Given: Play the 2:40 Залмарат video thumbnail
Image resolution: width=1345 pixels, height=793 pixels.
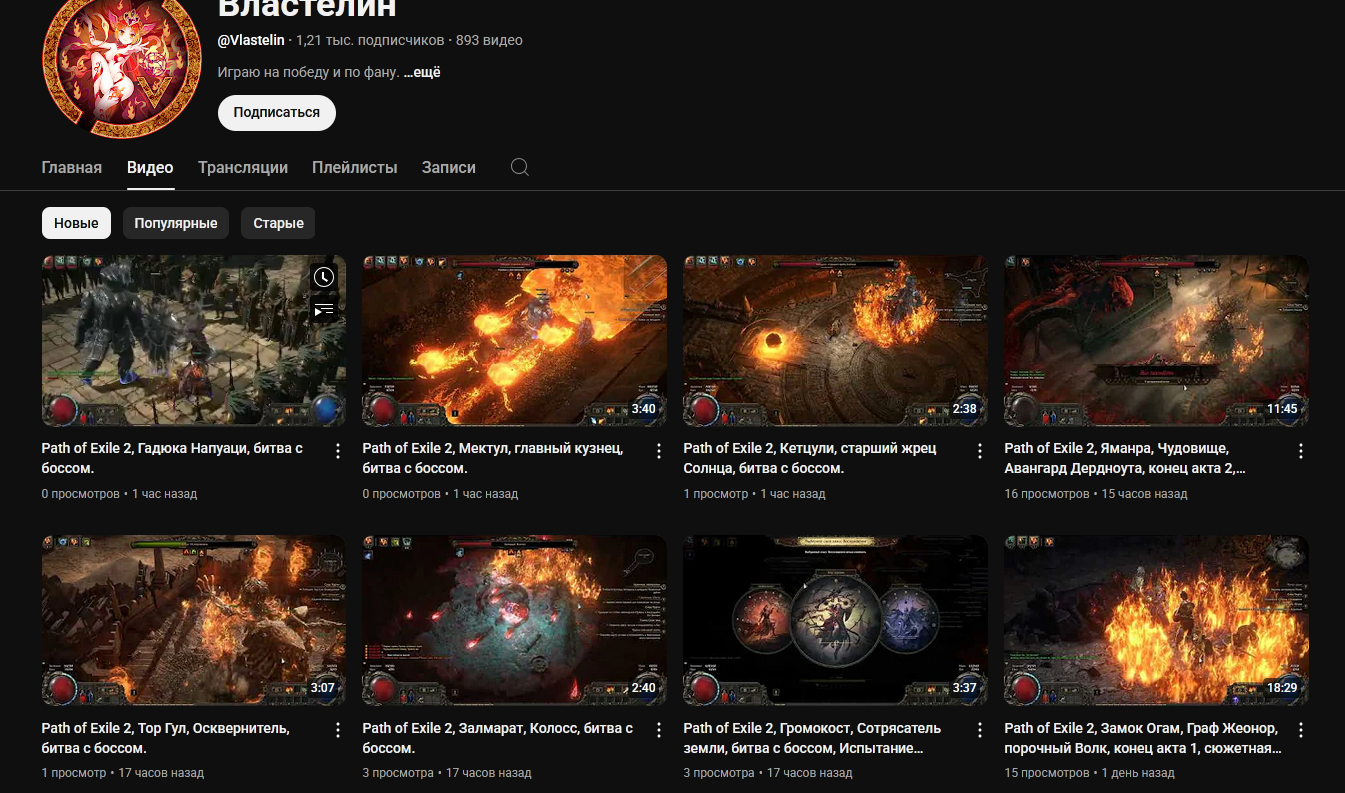Looking at the screenshot, I should pos(515,621).
